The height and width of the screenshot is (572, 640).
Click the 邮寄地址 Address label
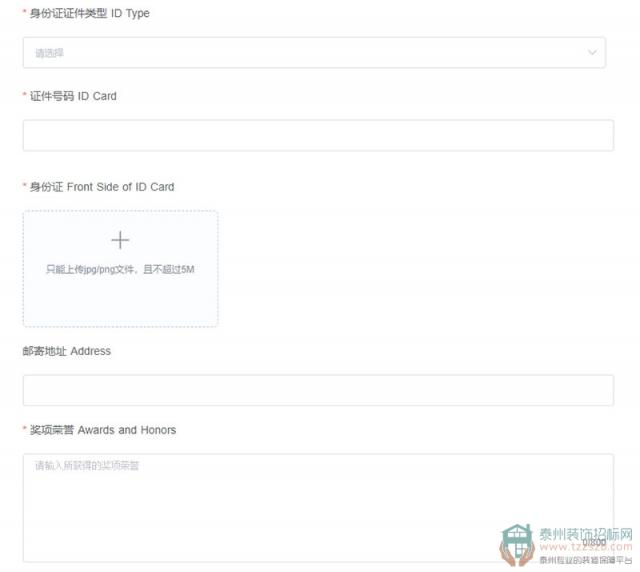67,351
